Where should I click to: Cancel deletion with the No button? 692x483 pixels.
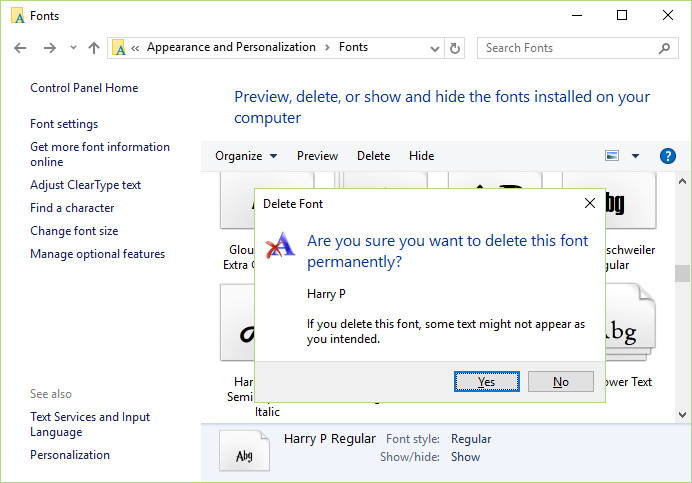[x=560, y=381]
